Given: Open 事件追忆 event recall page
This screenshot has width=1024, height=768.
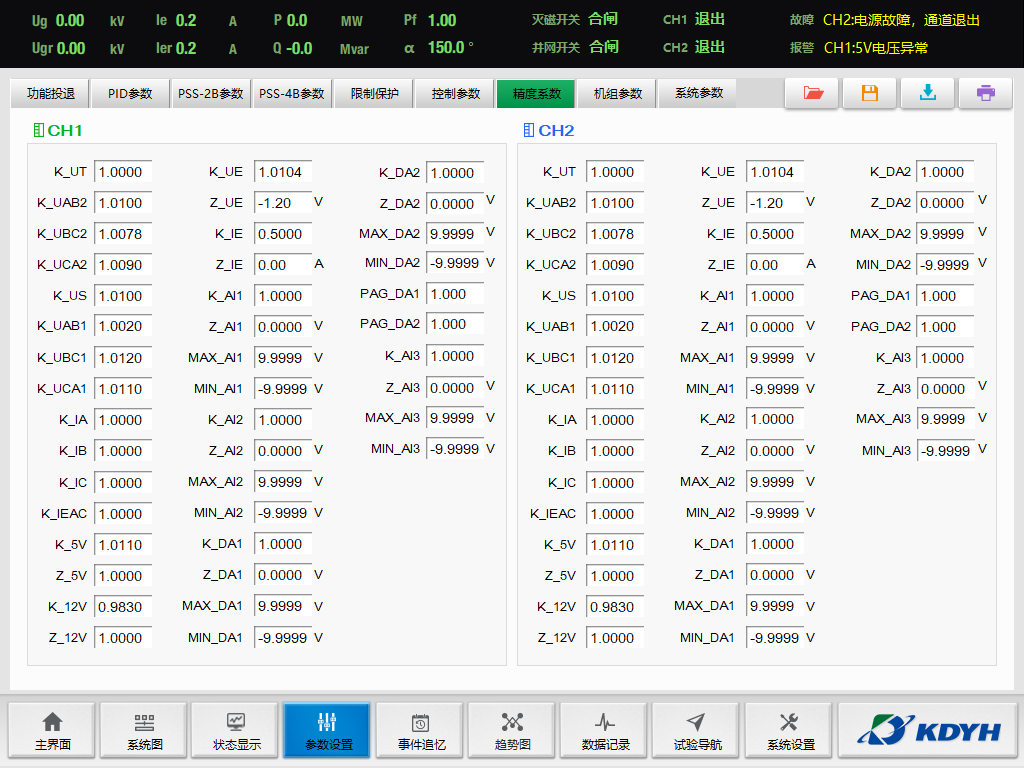Looking at the screenshot, I should point(420,731).
